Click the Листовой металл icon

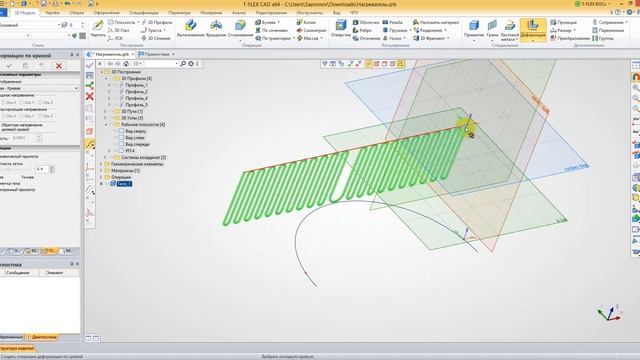(509, 26)
